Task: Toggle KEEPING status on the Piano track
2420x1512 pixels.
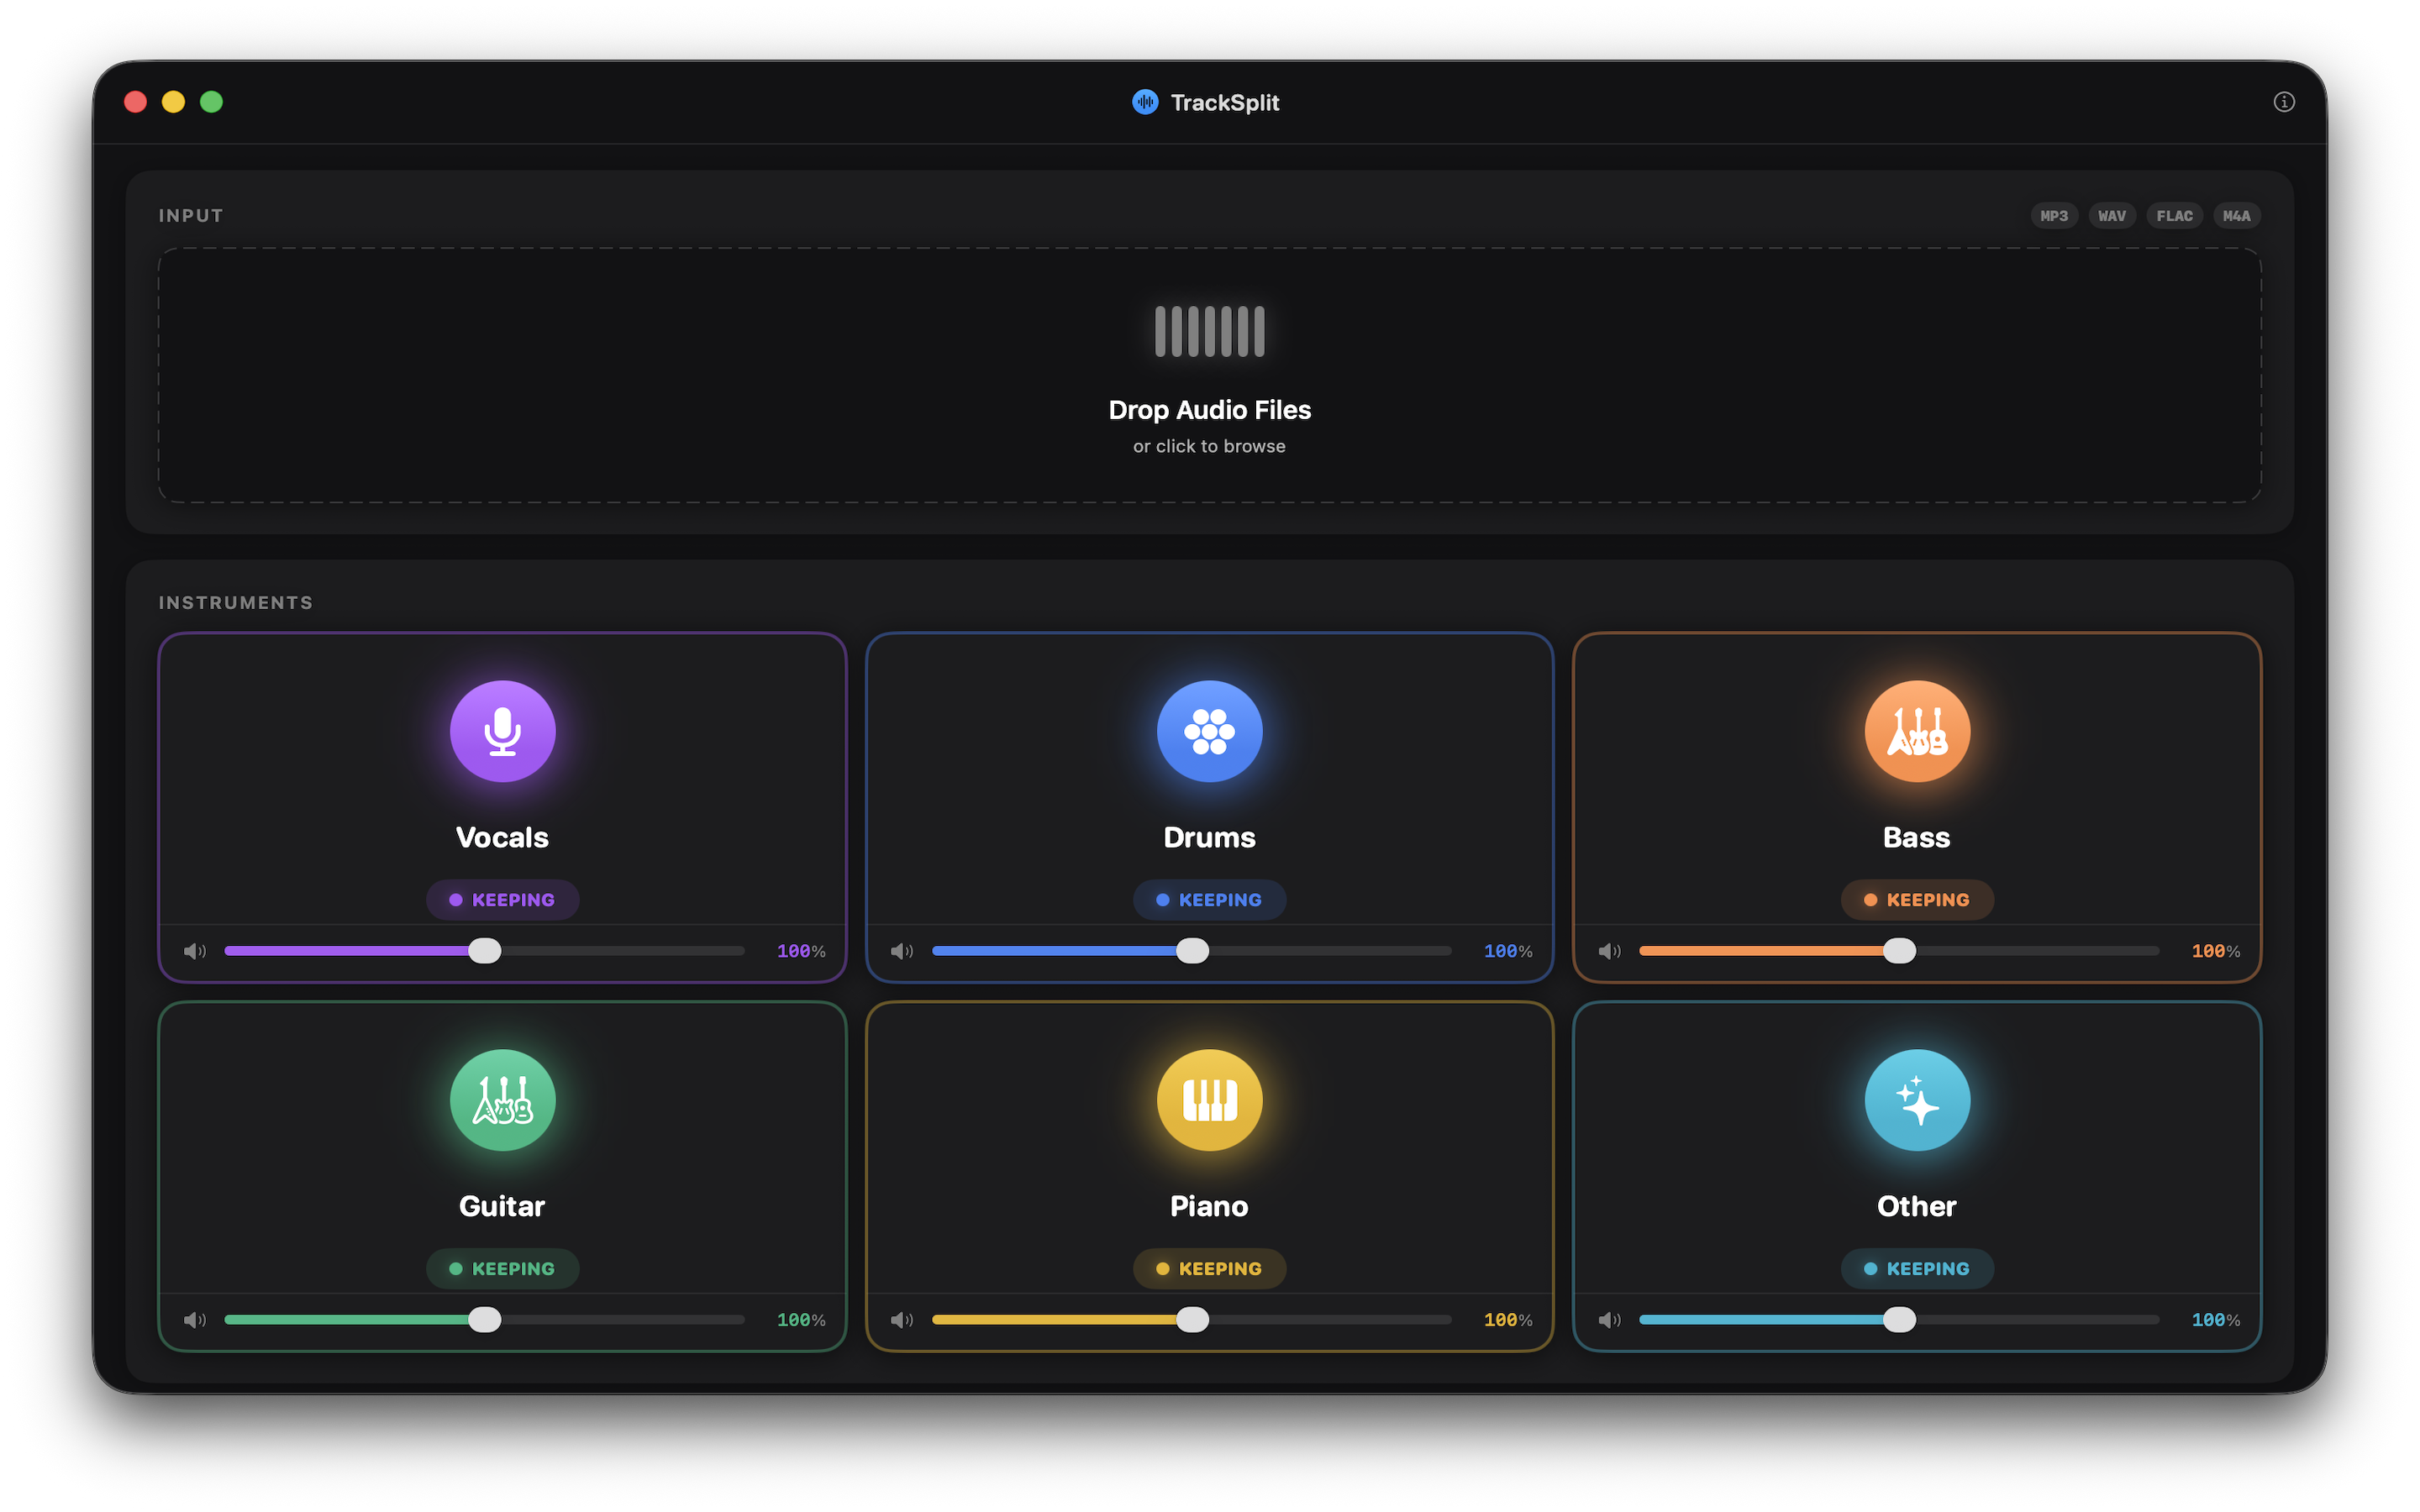Action: pos(1209,1268)
